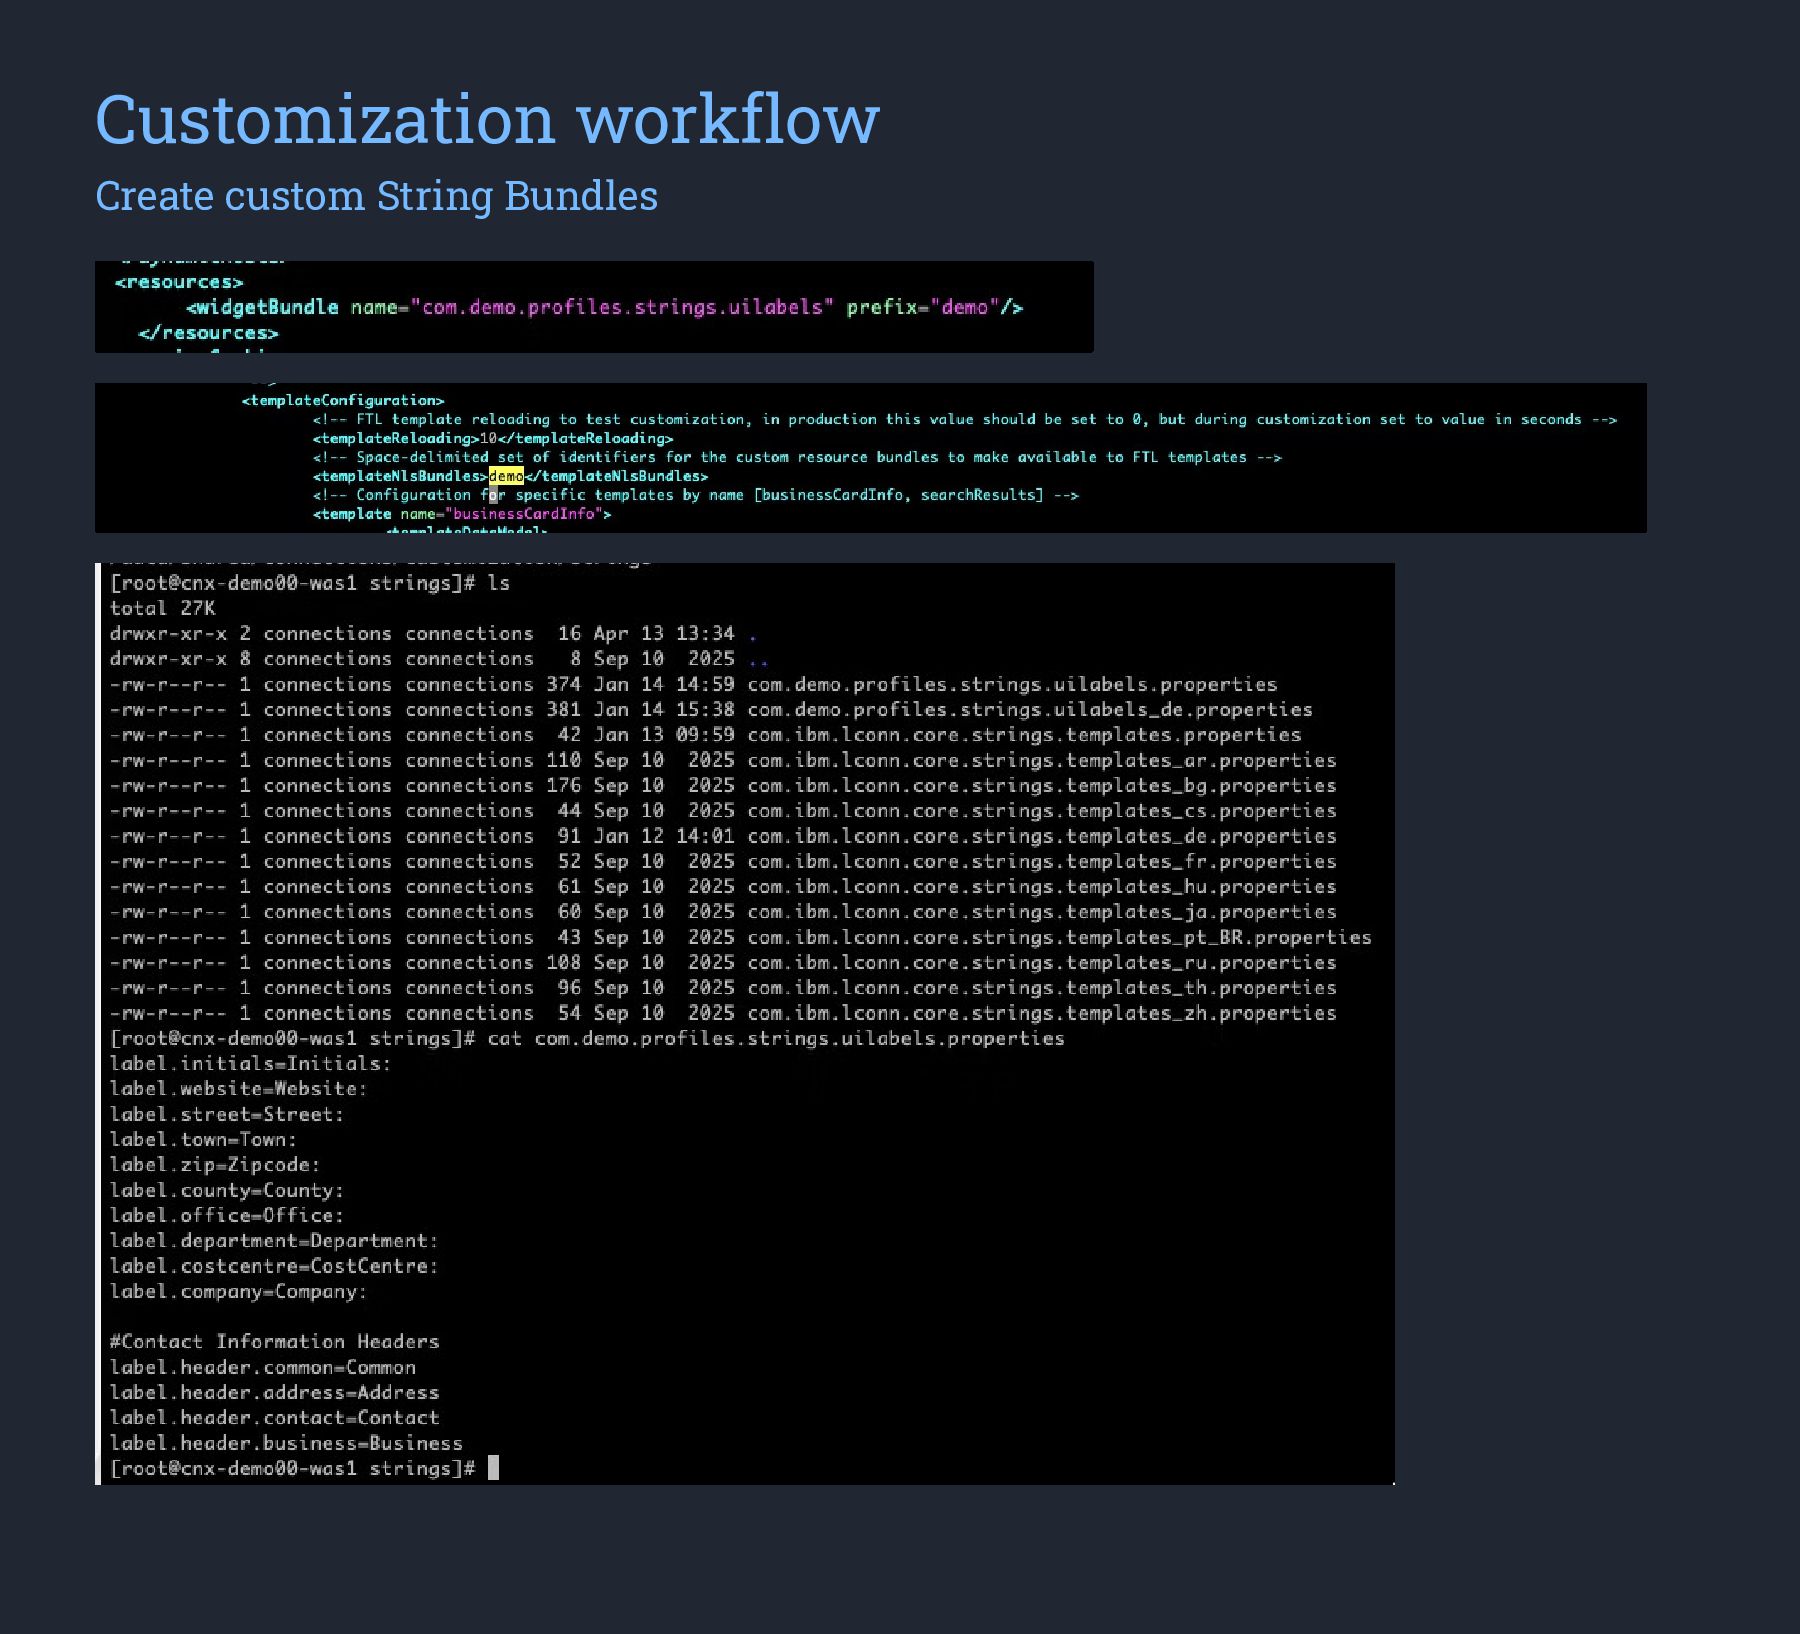The image size is (1800, 1634).
Task: Click the label.header.business=Business line
Action: [286, 1443]
